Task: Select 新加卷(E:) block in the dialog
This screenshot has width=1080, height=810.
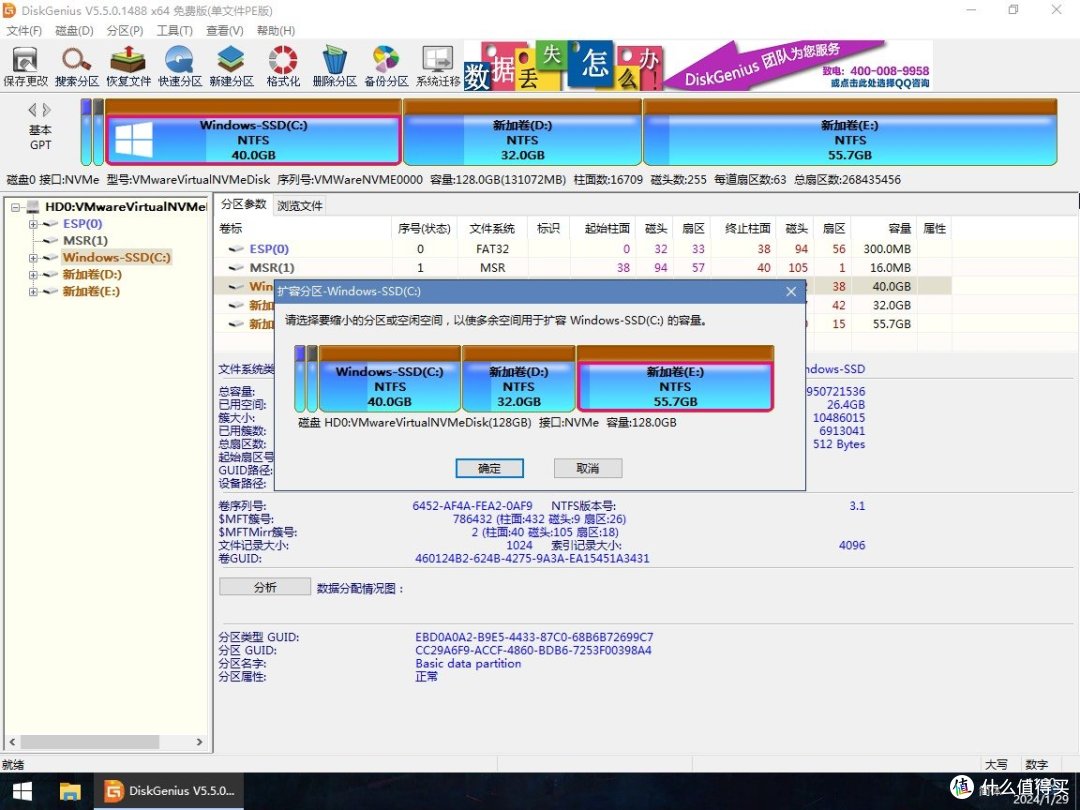Action: click(x=675, y=380)
